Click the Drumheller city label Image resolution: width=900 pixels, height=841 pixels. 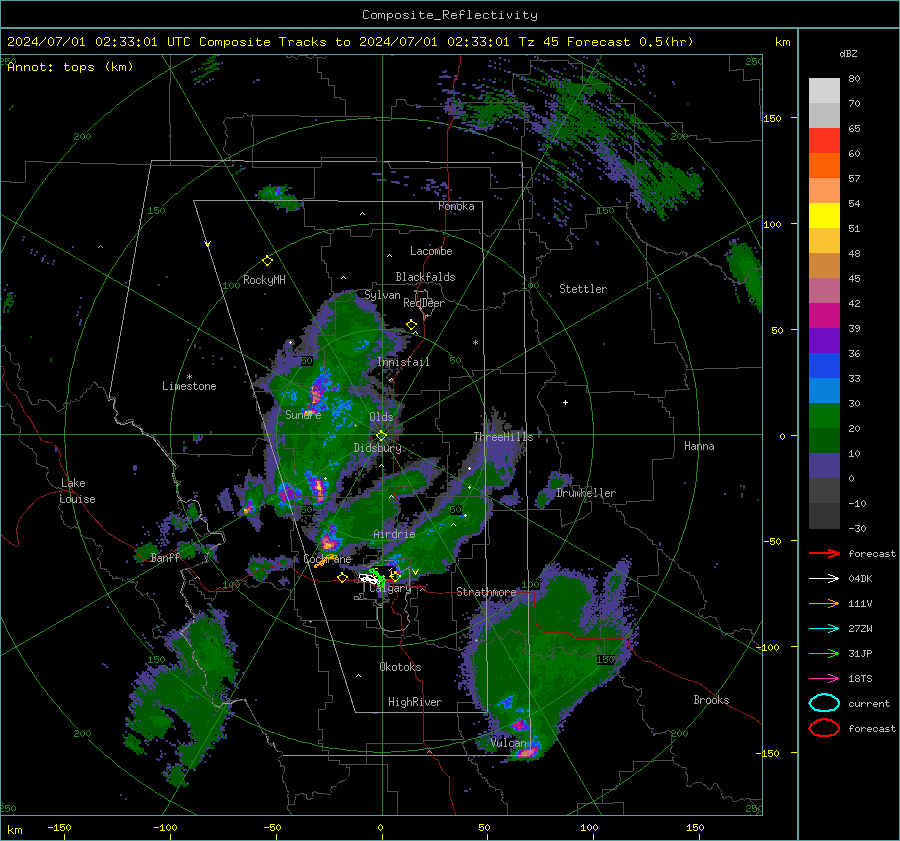586,493
